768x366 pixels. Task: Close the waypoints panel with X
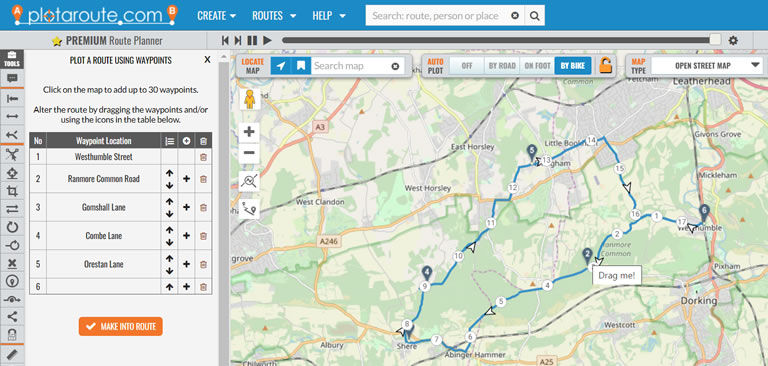click(x=207, y=60)
